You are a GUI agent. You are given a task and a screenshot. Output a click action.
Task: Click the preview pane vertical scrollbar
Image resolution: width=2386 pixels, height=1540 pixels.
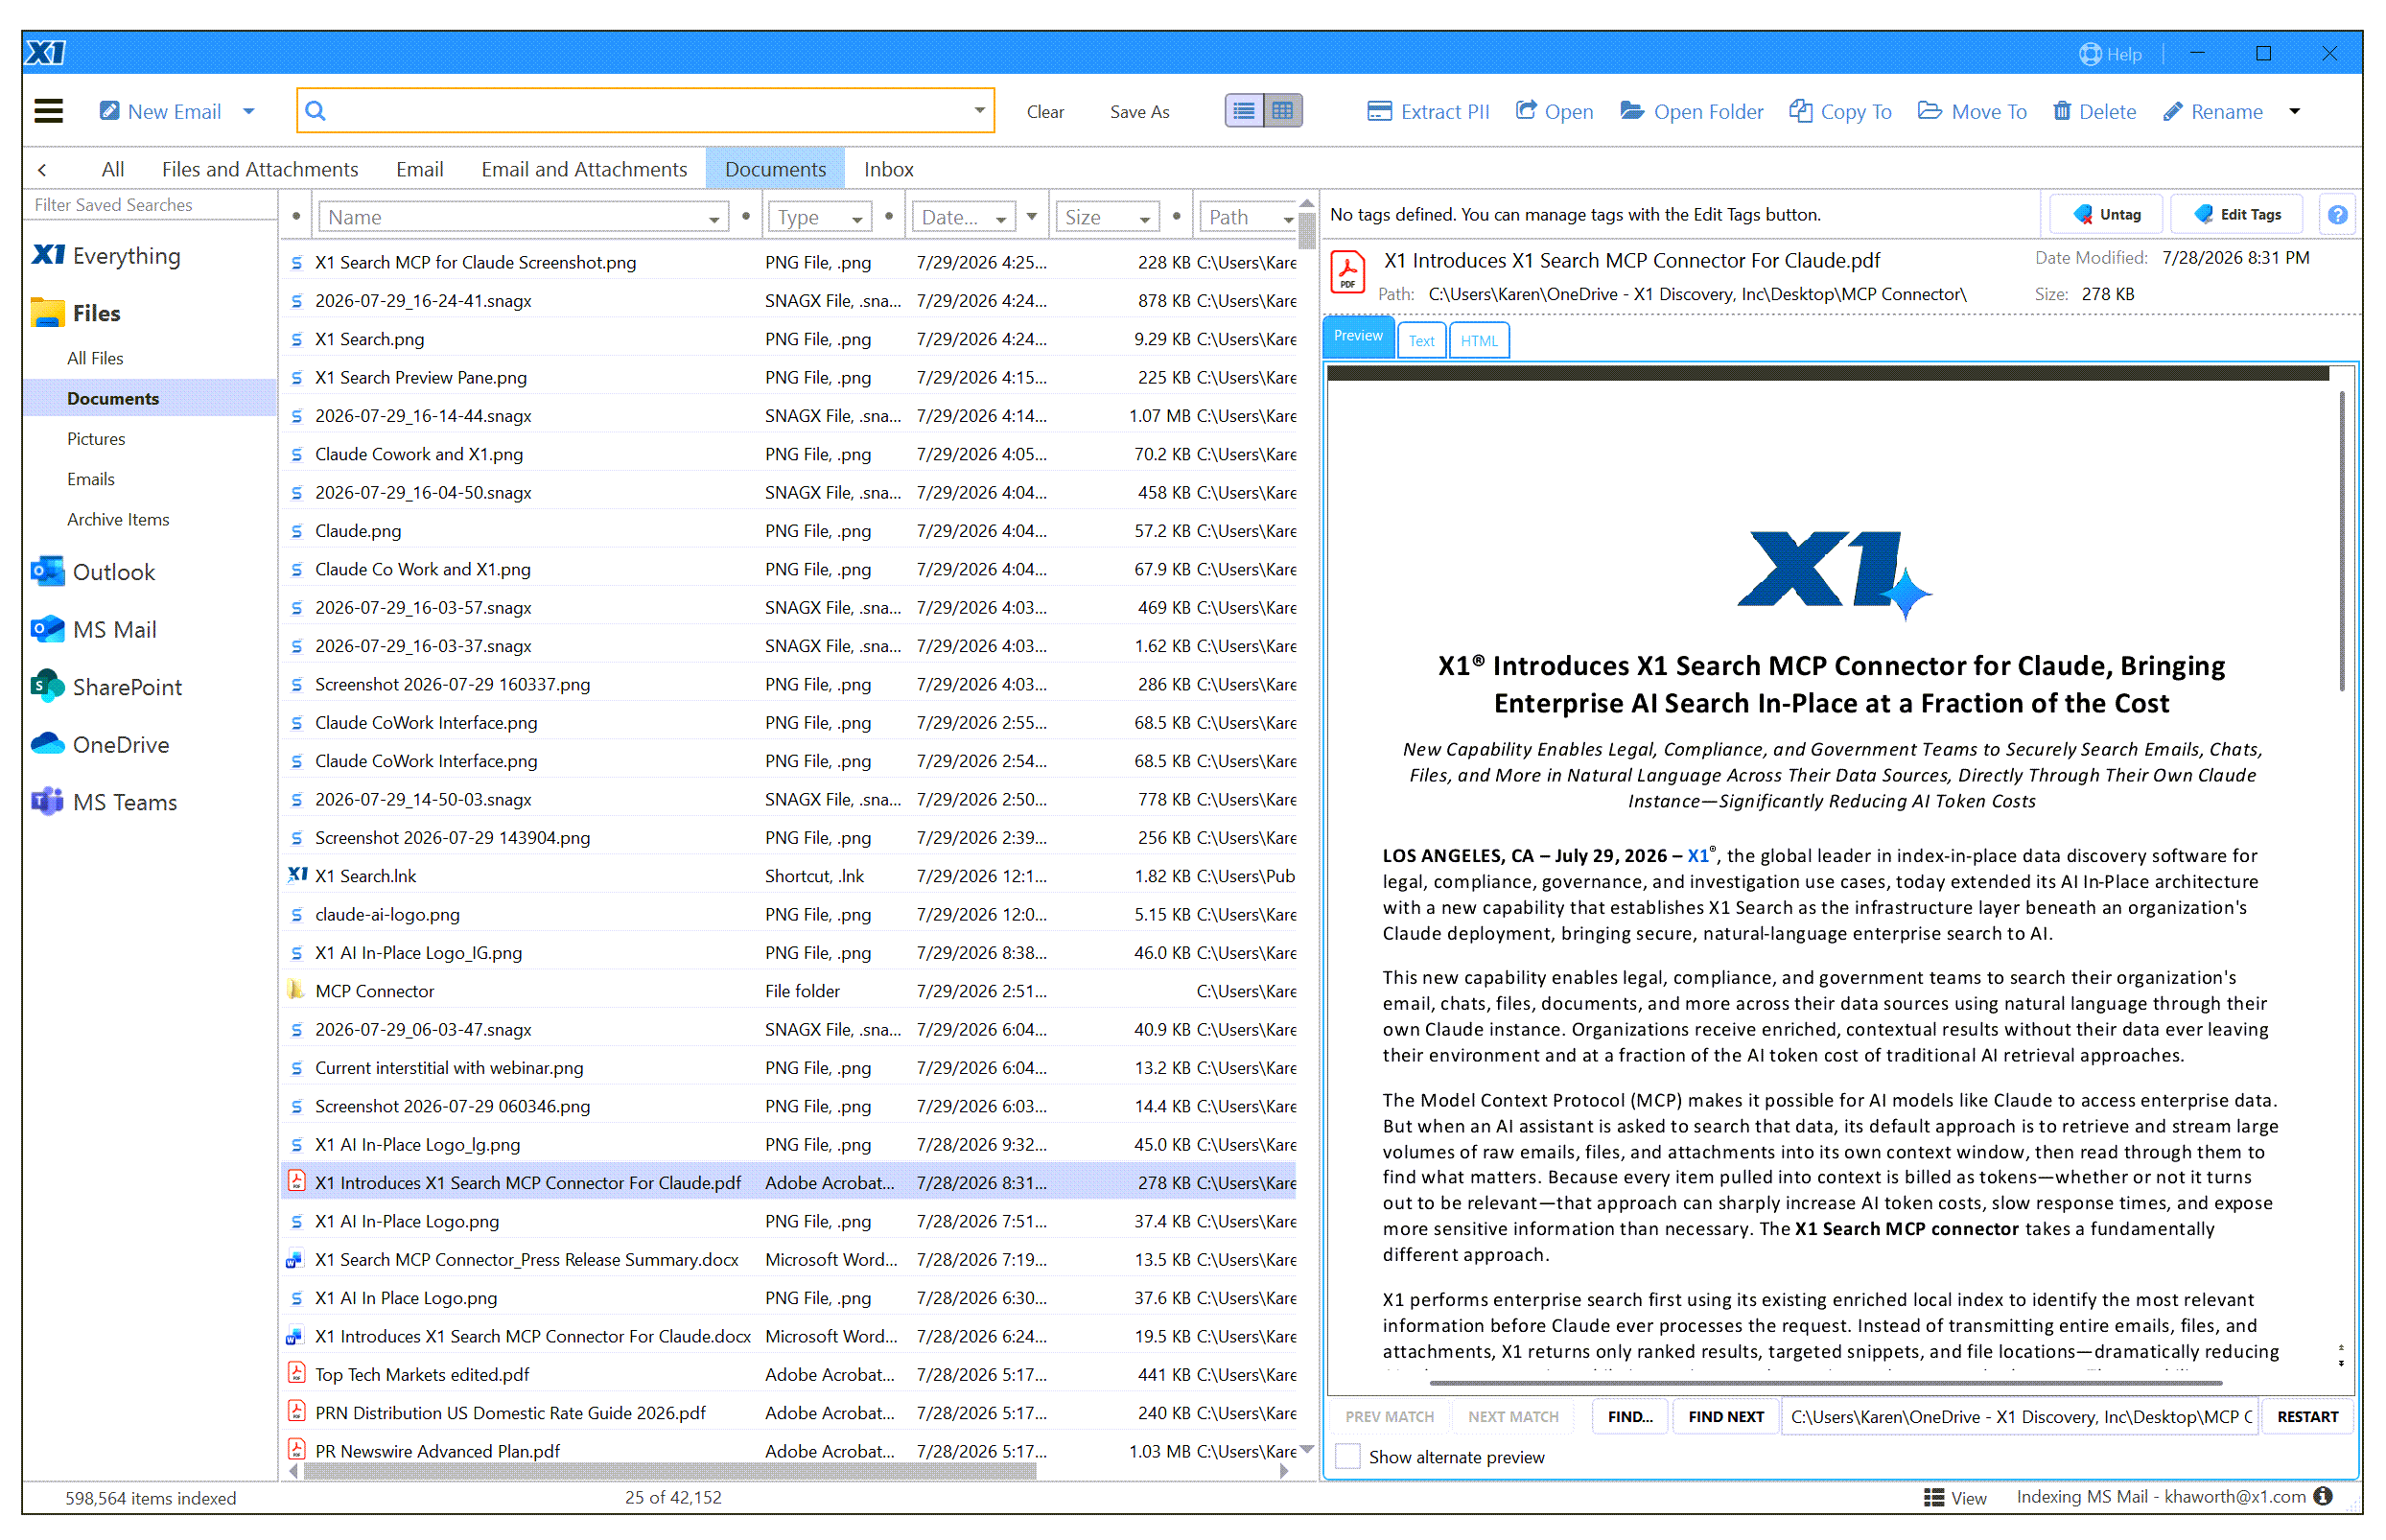click(x=2341, y=540)
